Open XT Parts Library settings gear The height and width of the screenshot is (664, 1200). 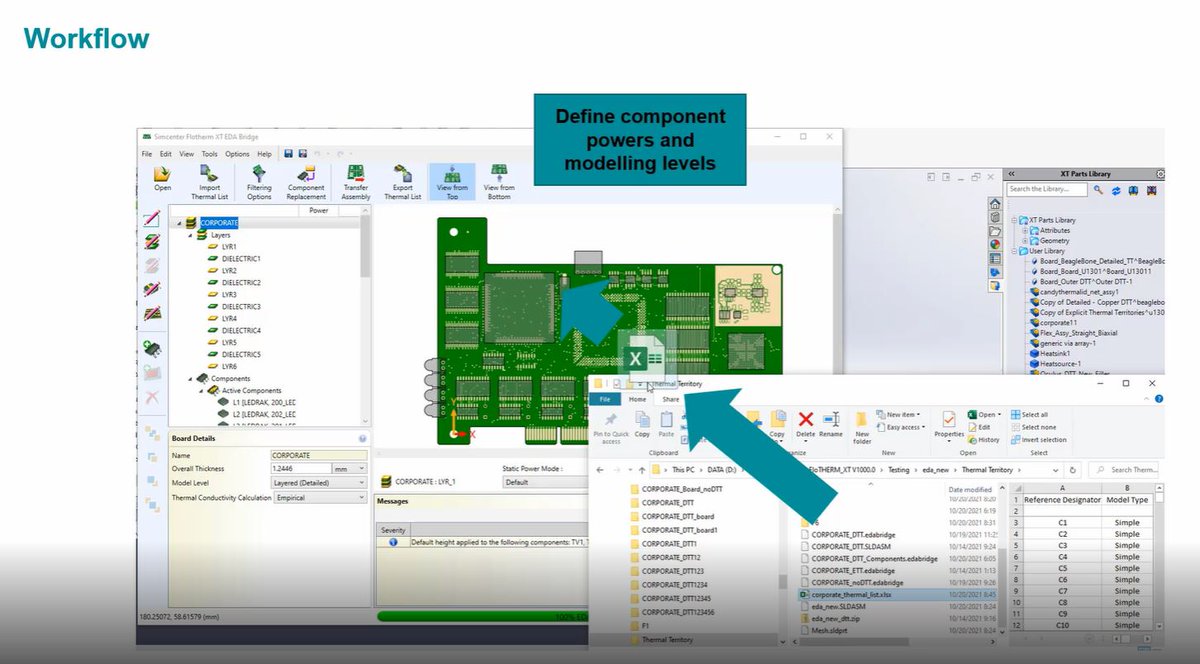(x=1160, y=174)
